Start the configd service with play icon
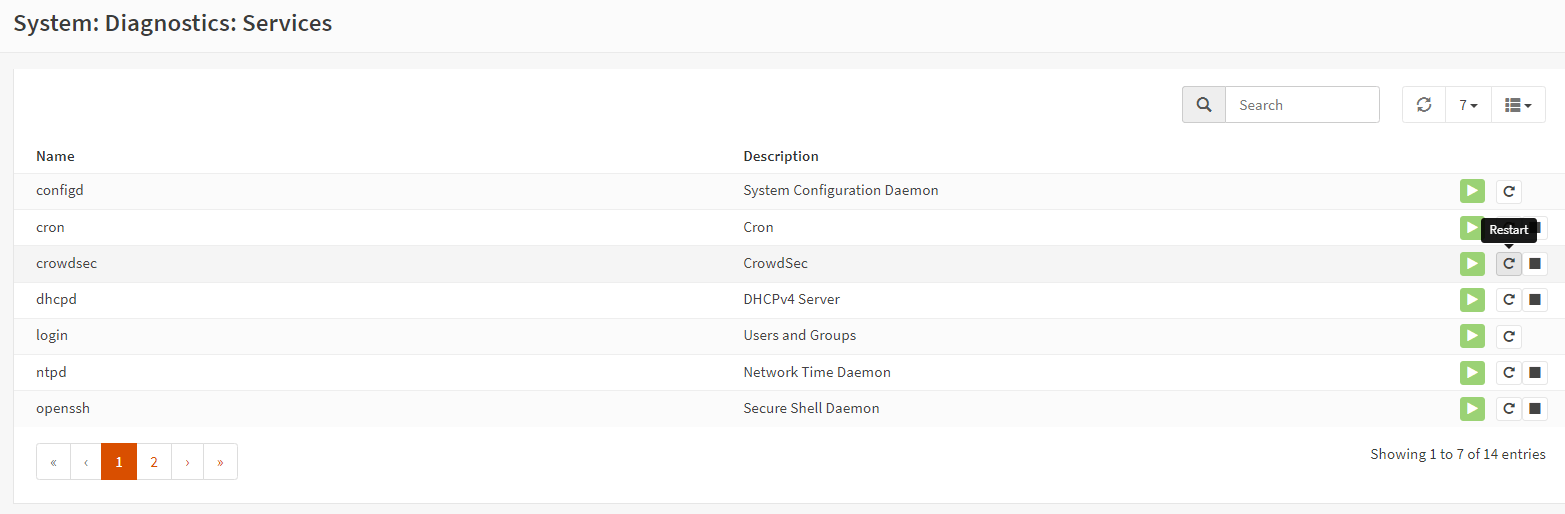Screen dimensions: 1565x514 tap(1471, 191)
